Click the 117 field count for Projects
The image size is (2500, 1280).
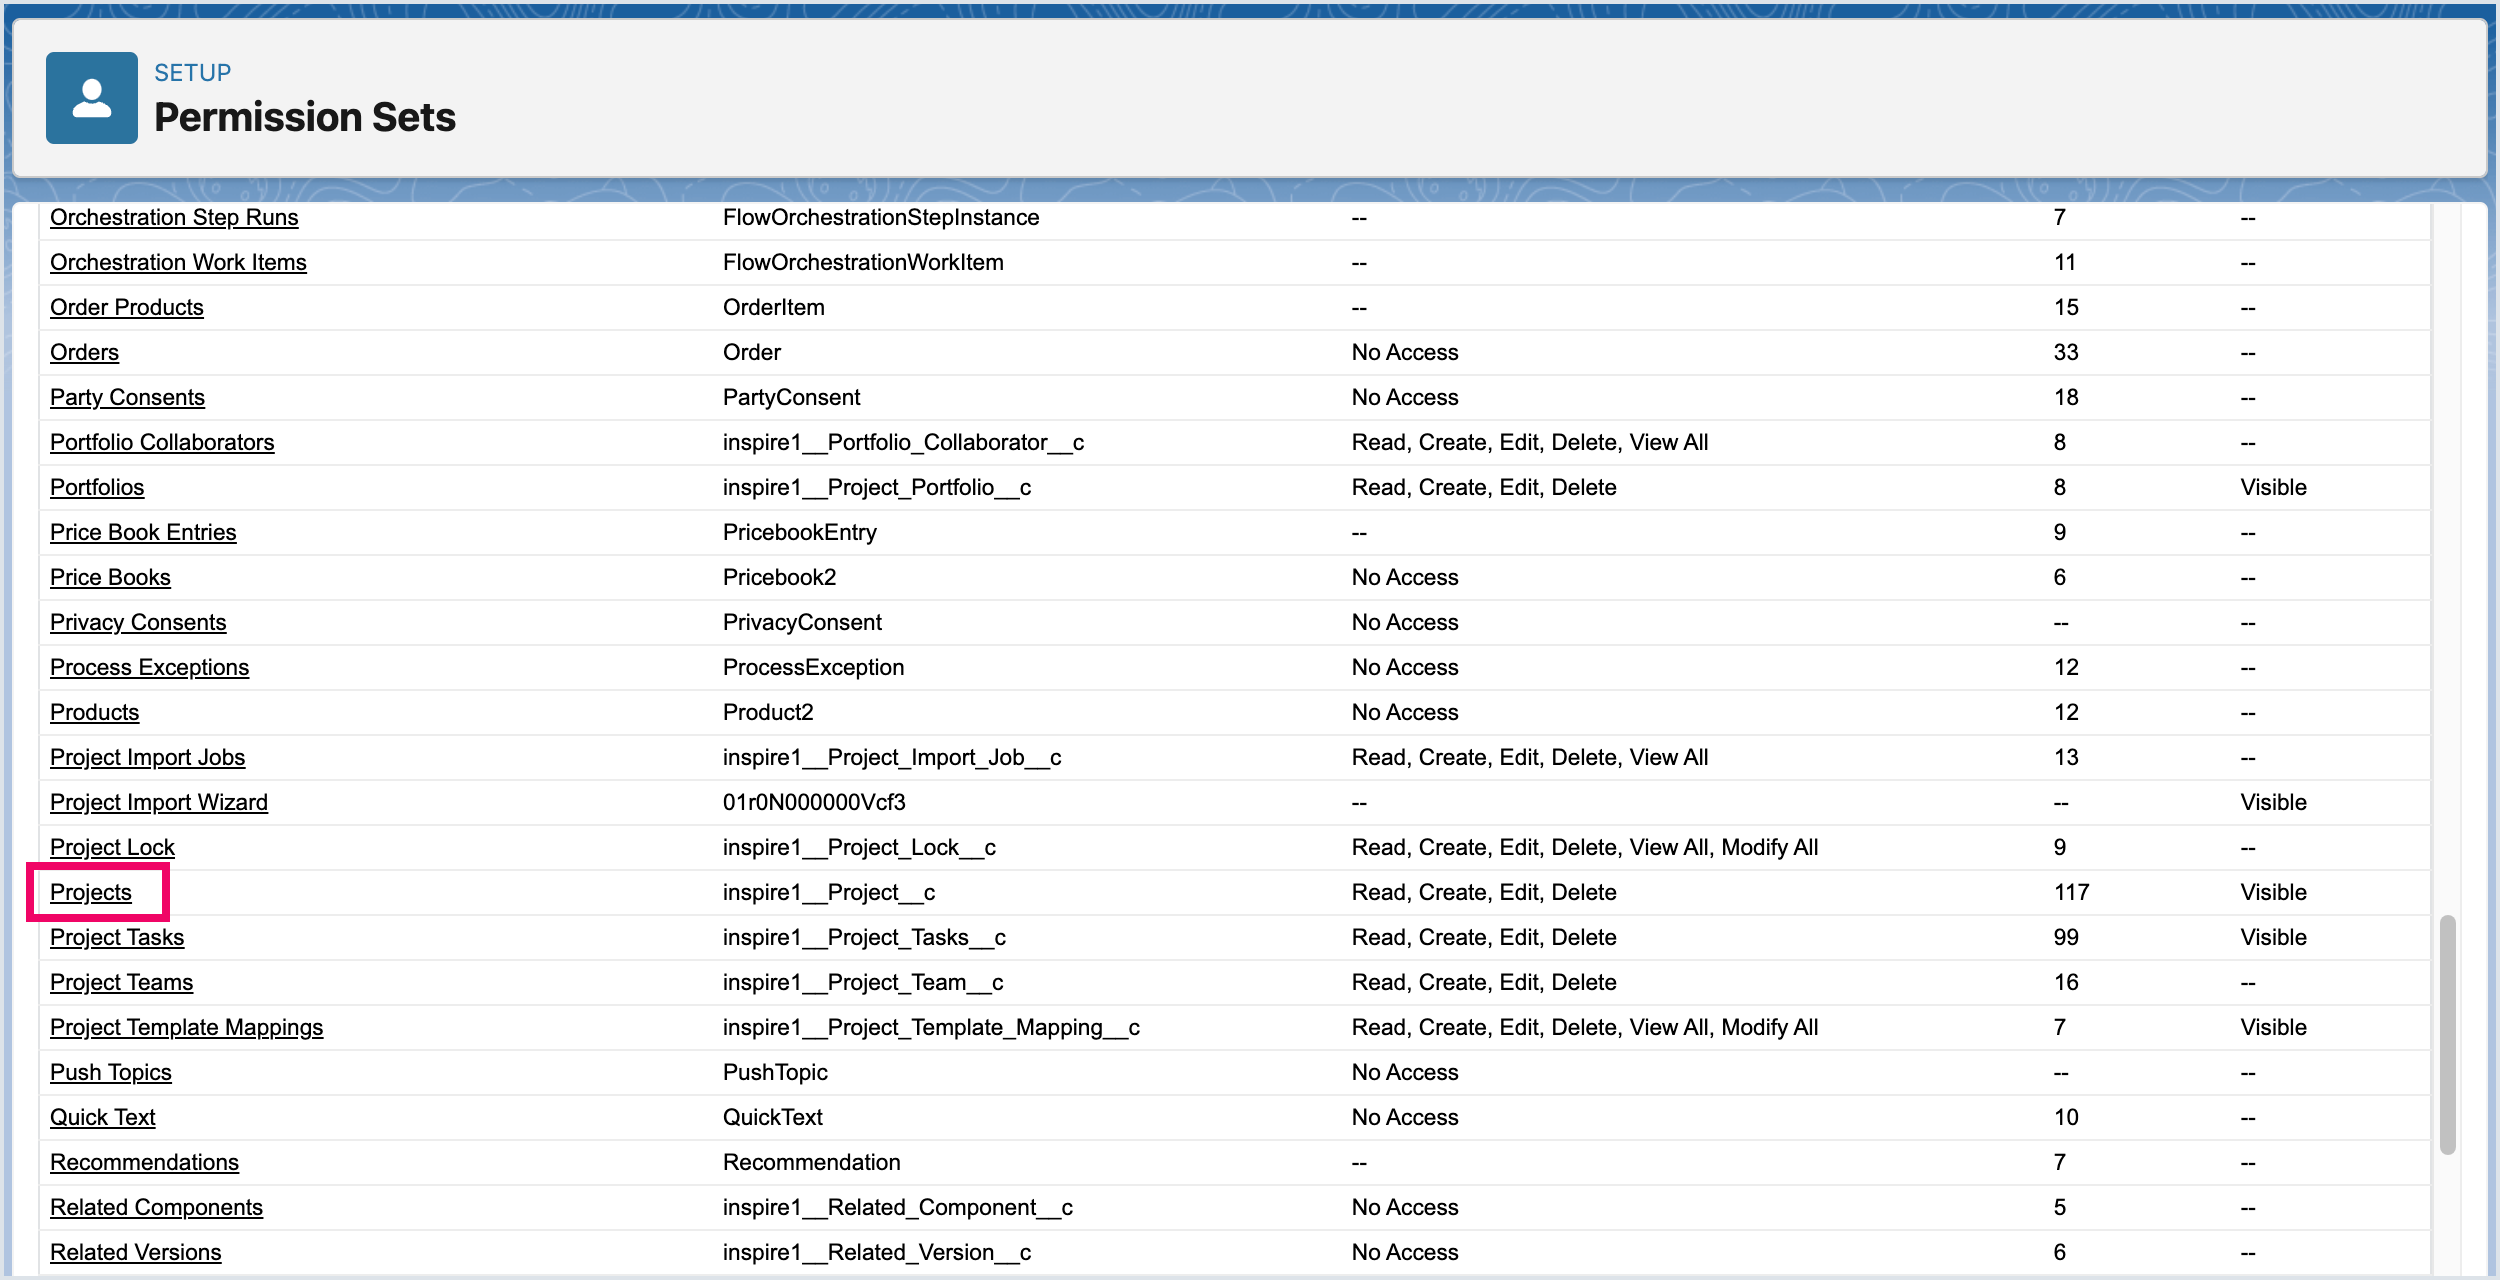(x=2071, y=892)
